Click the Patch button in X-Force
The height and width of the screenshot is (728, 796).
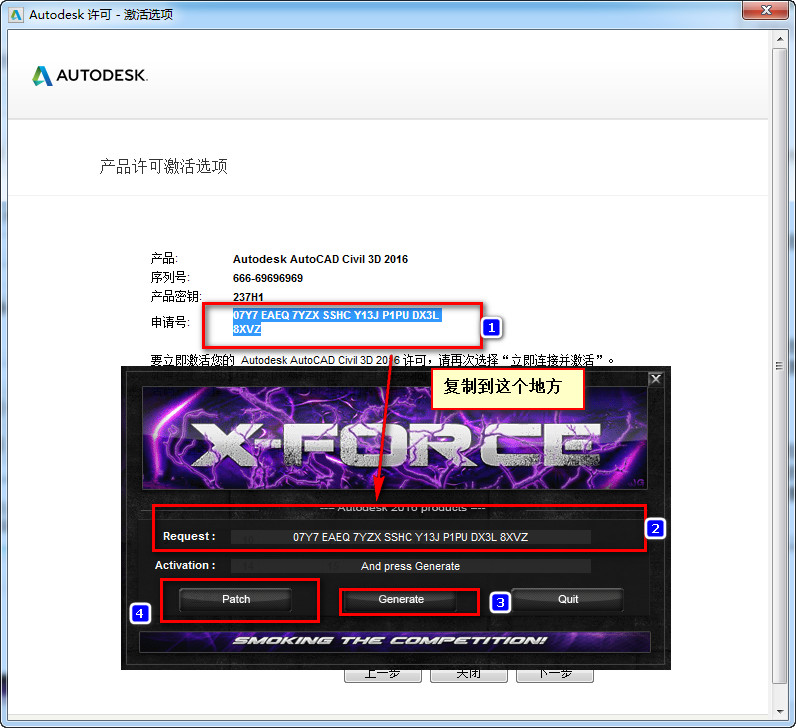(236, 599)
